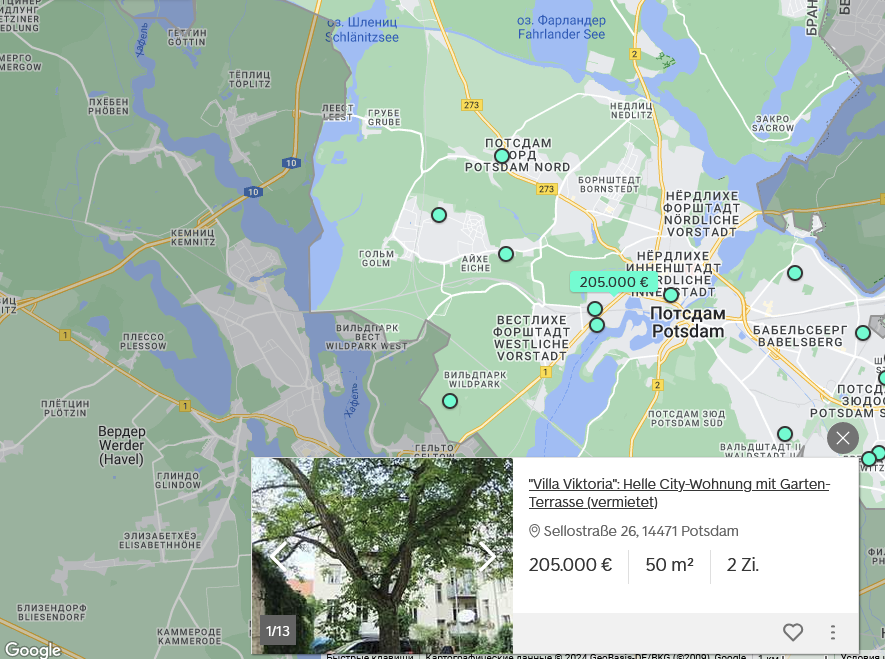Click the 2 Zi. rooms value
This screenshot has width=885, height=659.
coord(743,565)
